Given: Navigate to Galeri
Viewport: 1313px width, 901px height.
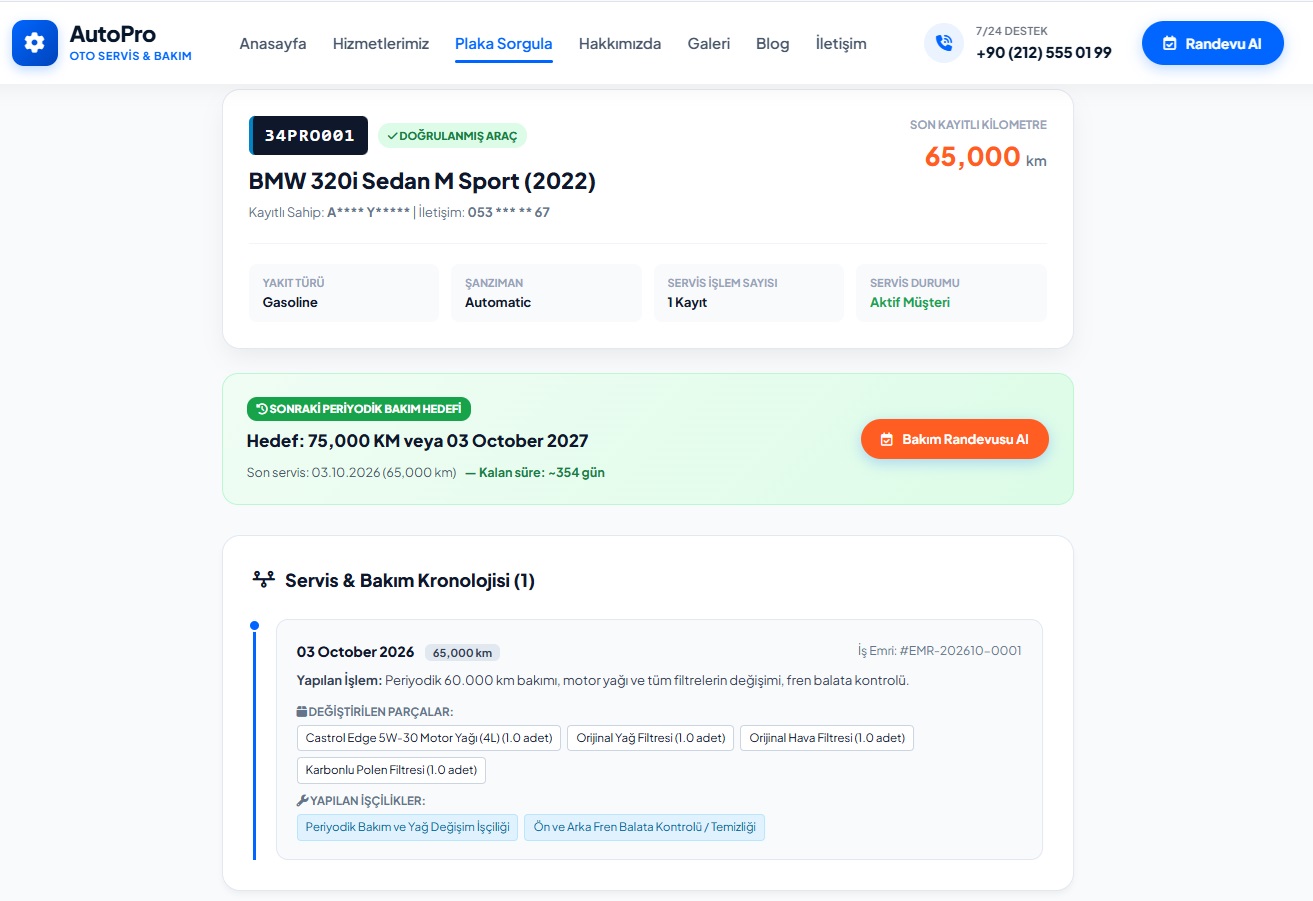Looking at the screenshot, I should [x=709, y=43].
